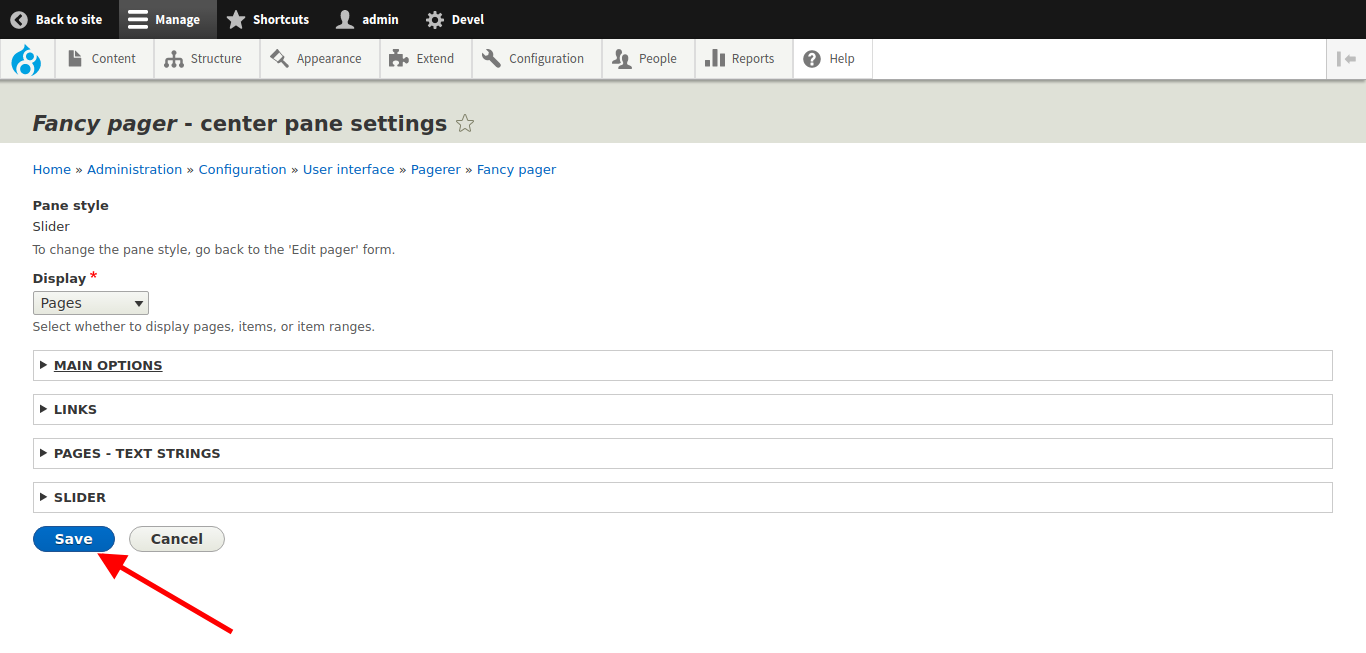
Task: Open the Shortcuts menu
Action: [268, 19]
